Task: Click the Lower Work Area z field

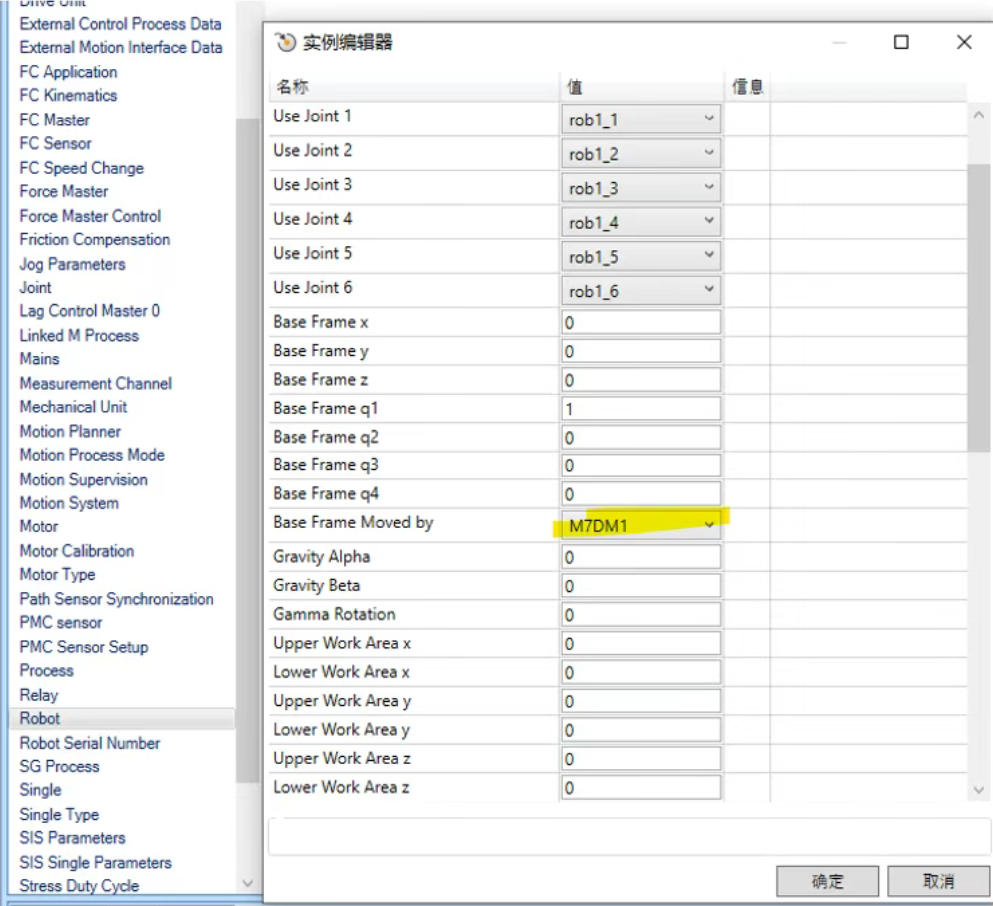Action: click(640, 788)
